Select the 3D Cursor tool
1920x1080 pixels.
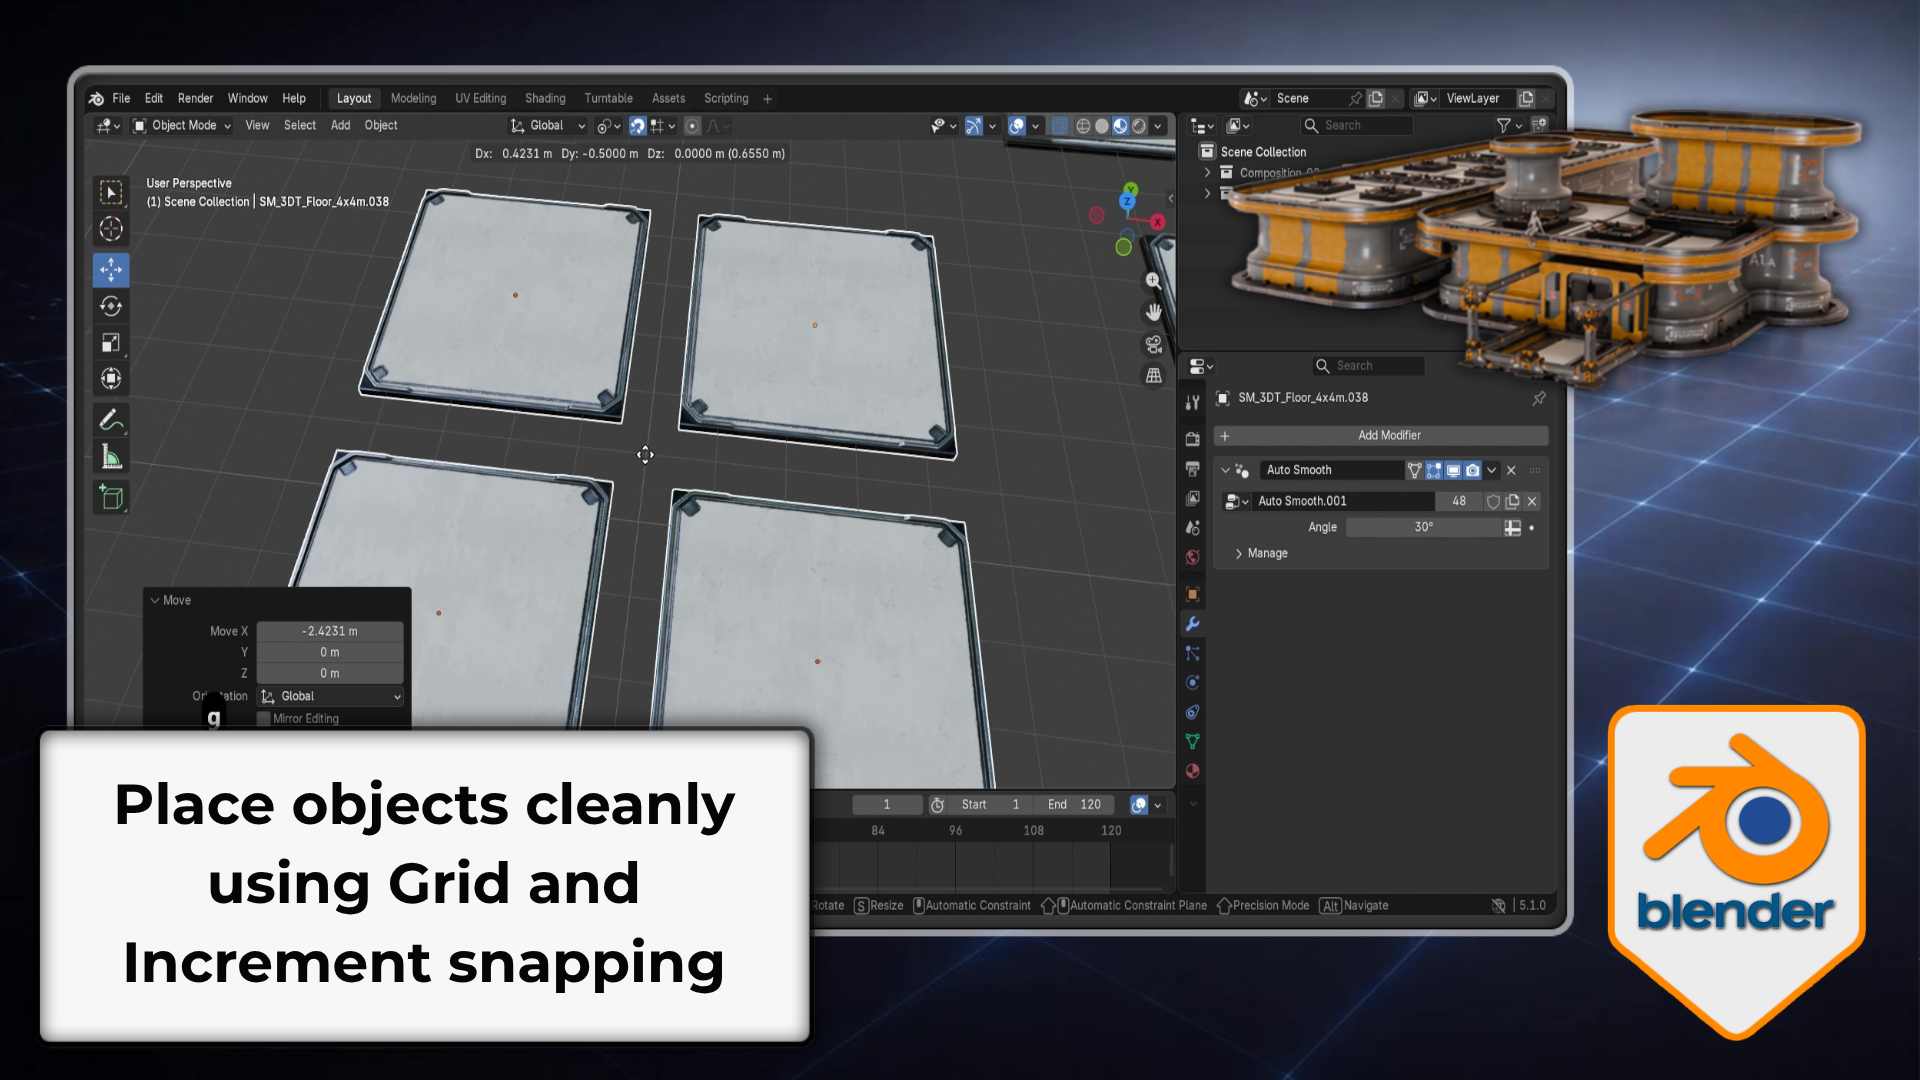[x=111, y=229]
